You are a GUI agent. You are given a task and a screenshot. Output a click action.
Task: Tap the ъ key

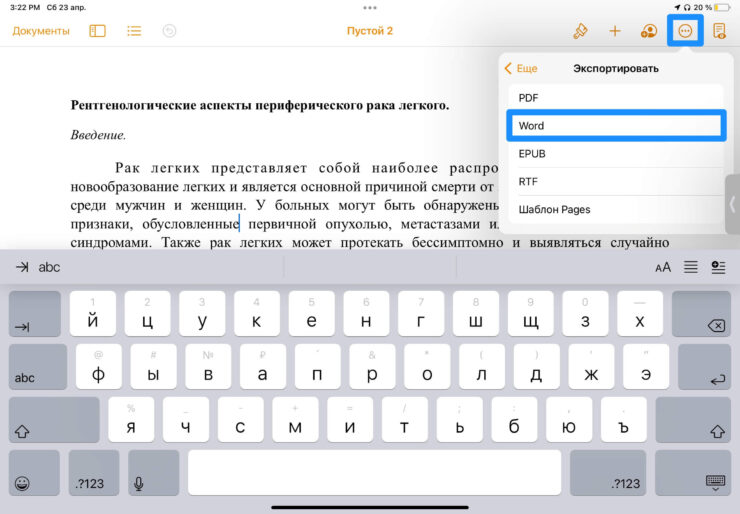(x=624, y=420)
